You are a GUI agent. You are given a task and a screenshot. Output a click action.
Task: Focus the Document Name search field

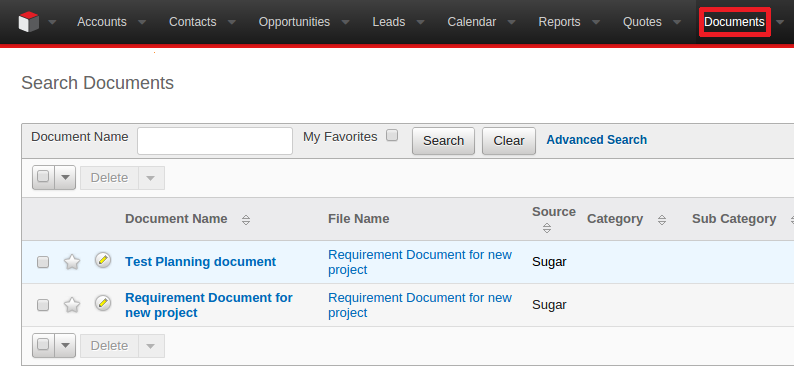click(215, 141)
